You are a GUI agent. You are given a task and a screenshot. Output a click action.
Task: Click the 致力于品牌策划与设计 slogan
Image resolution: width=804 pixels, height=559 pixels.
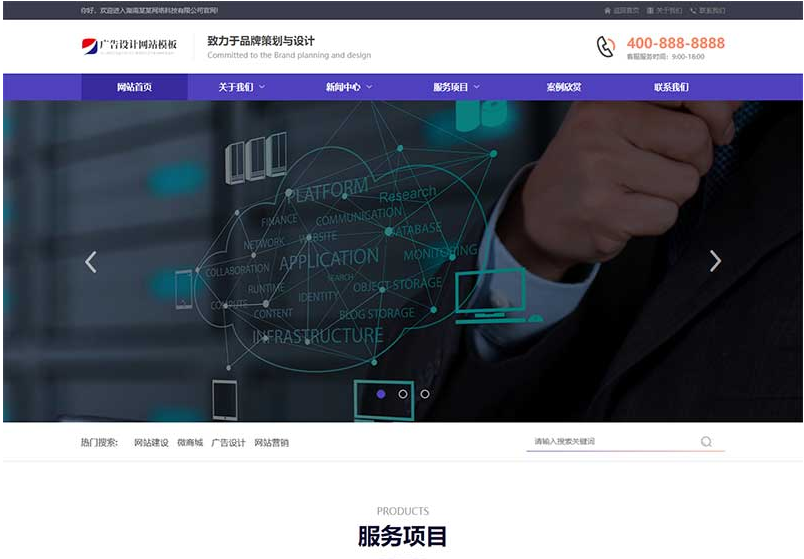pyautogui.click(x=261, y=41)
